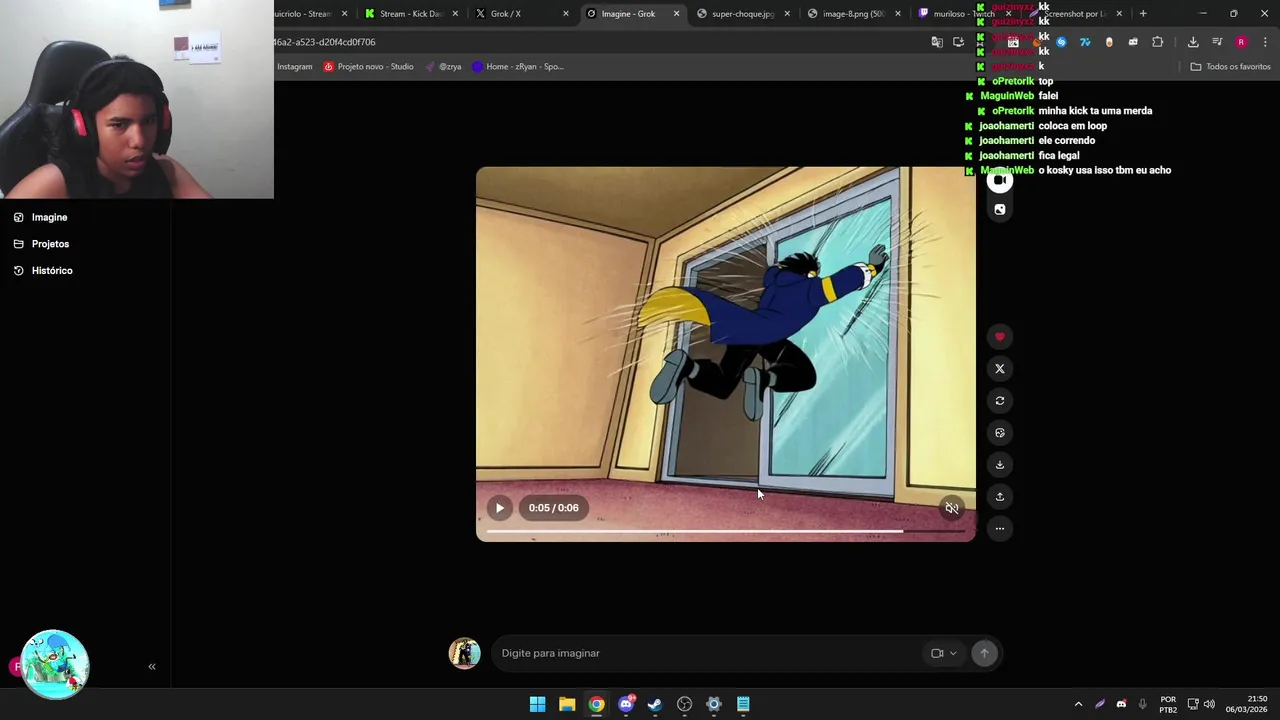Open Windows Start menu
The image size is (1280, 720).
coord(537,704)
